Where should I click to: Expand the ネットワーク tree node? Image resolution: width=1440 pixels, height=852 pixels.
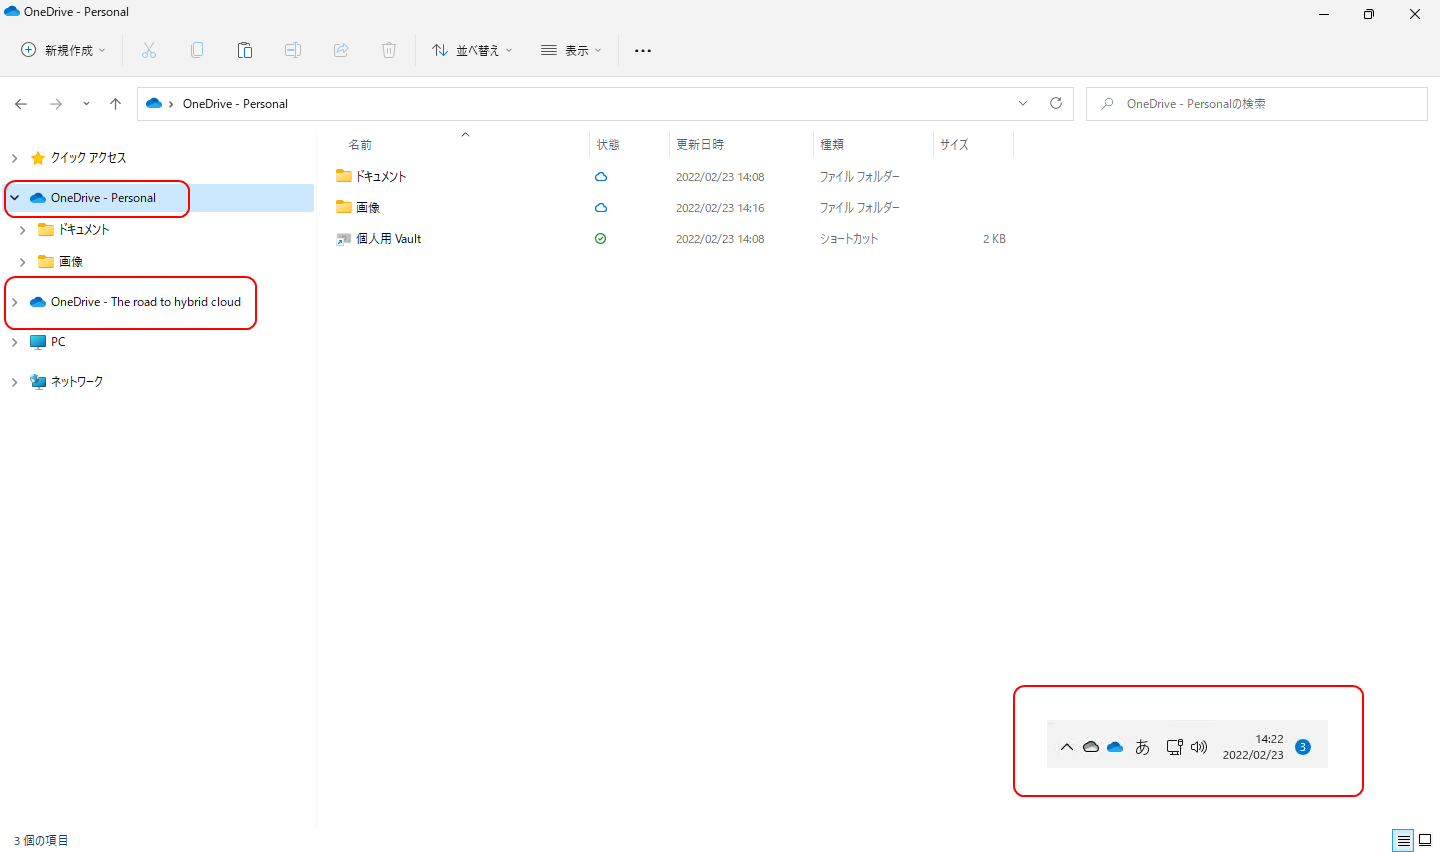click(14, 382)
